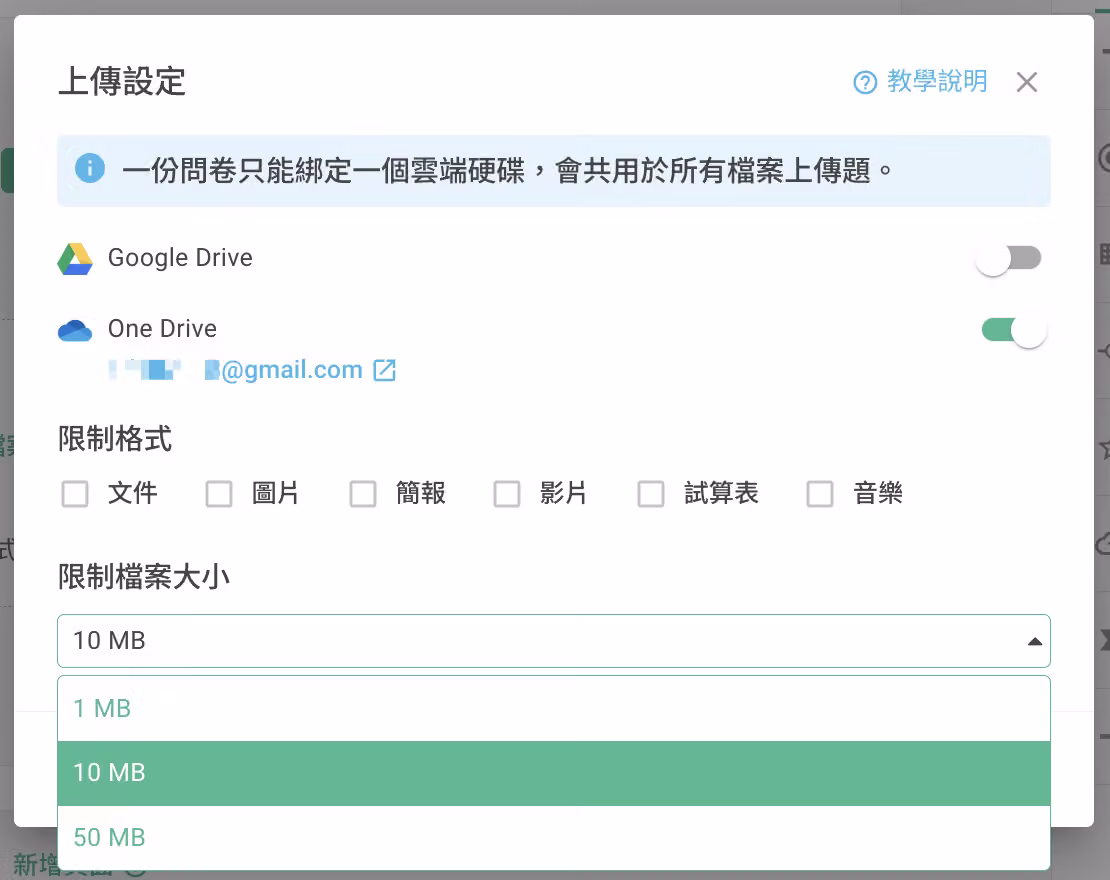Open the 教學說明 help link
The width and height of the screenshot is (1110, 880).
[x=920, y=82]
